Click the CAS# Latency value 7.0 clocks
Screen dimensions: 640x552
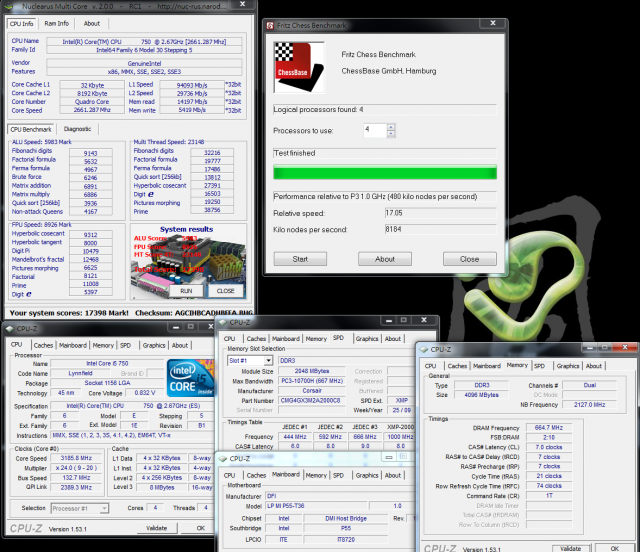tap(549, 447)
